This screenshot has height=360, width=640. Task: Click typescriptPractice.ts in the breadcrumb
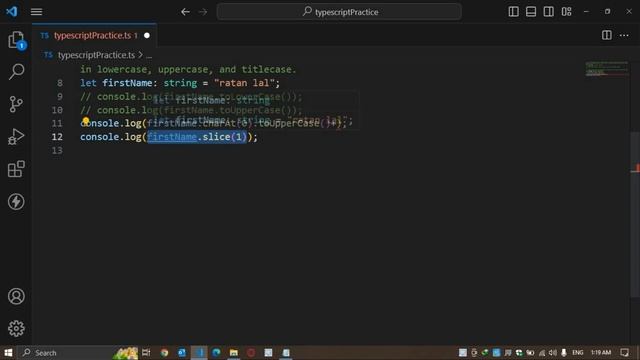coord(96,55)
